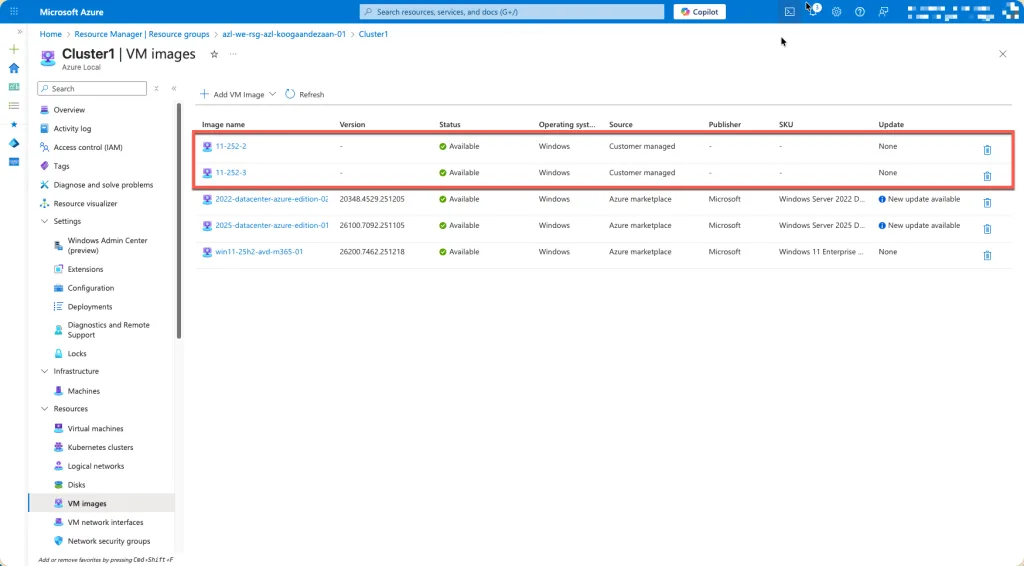Screen dimensions: 1024x566
Task: Open the portal hamburger menu
Action: pos(14,12)
